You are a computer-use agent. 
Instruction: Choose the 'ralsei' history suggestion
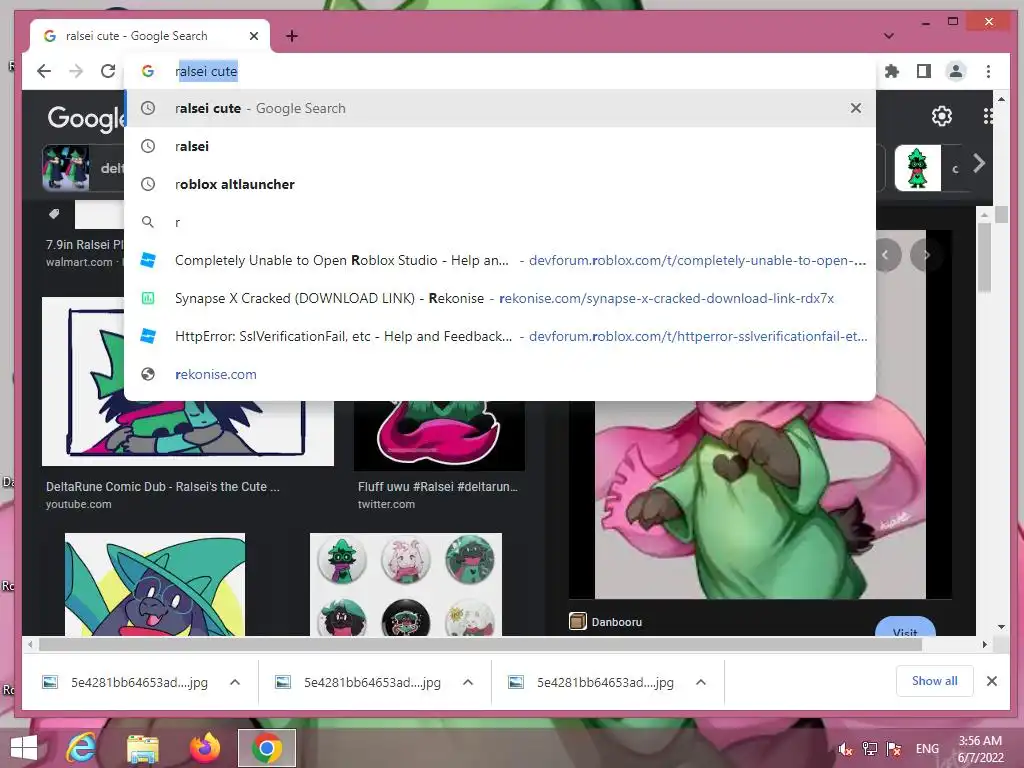point(500,146)
